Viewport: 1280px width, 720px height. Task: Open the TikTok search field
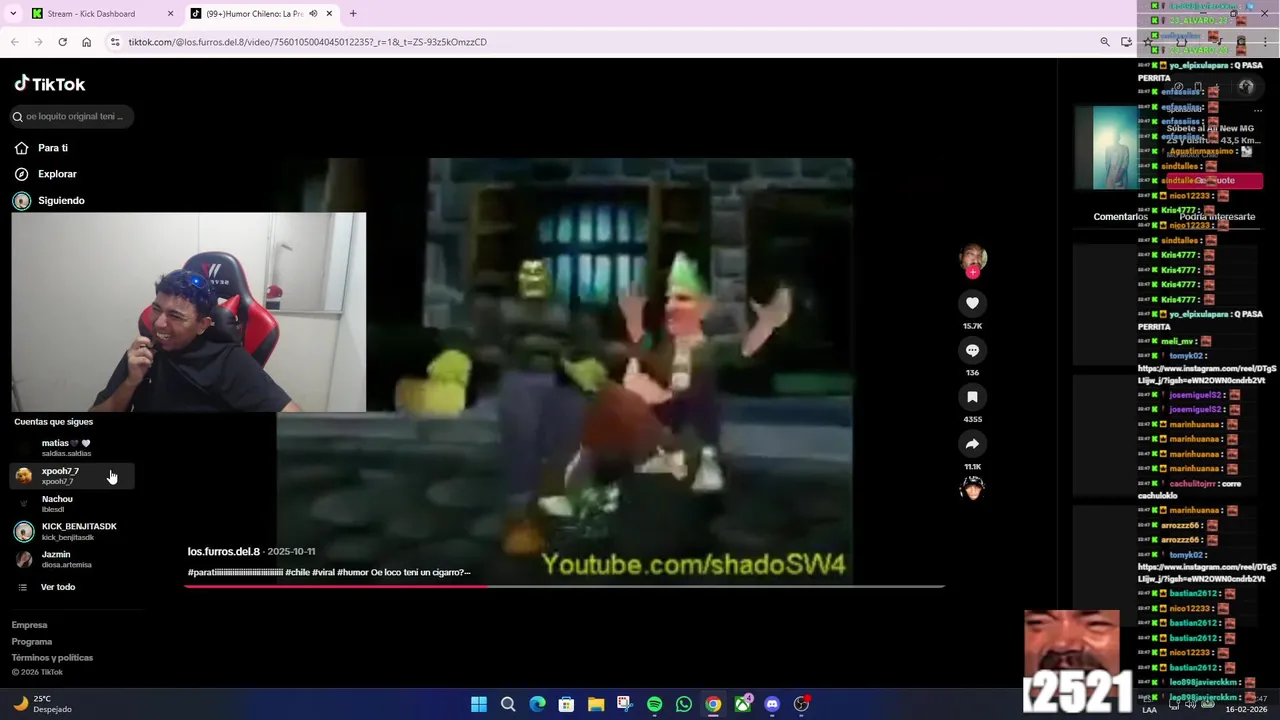70,116
